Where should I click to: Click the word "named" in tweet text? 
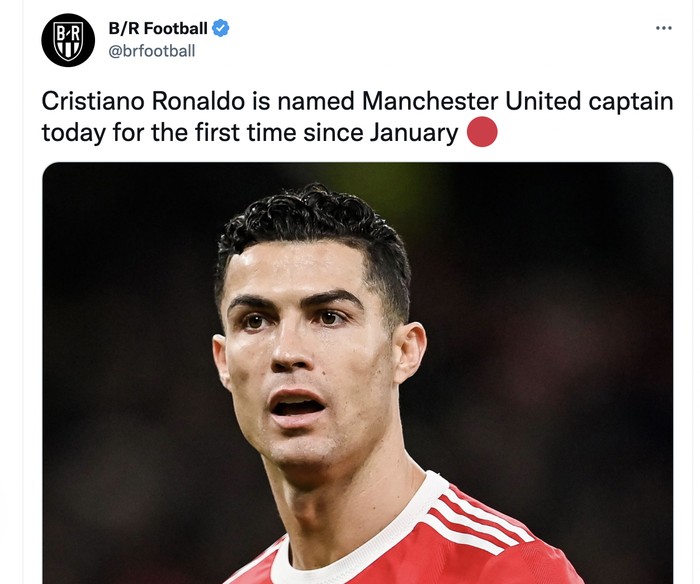316,101
